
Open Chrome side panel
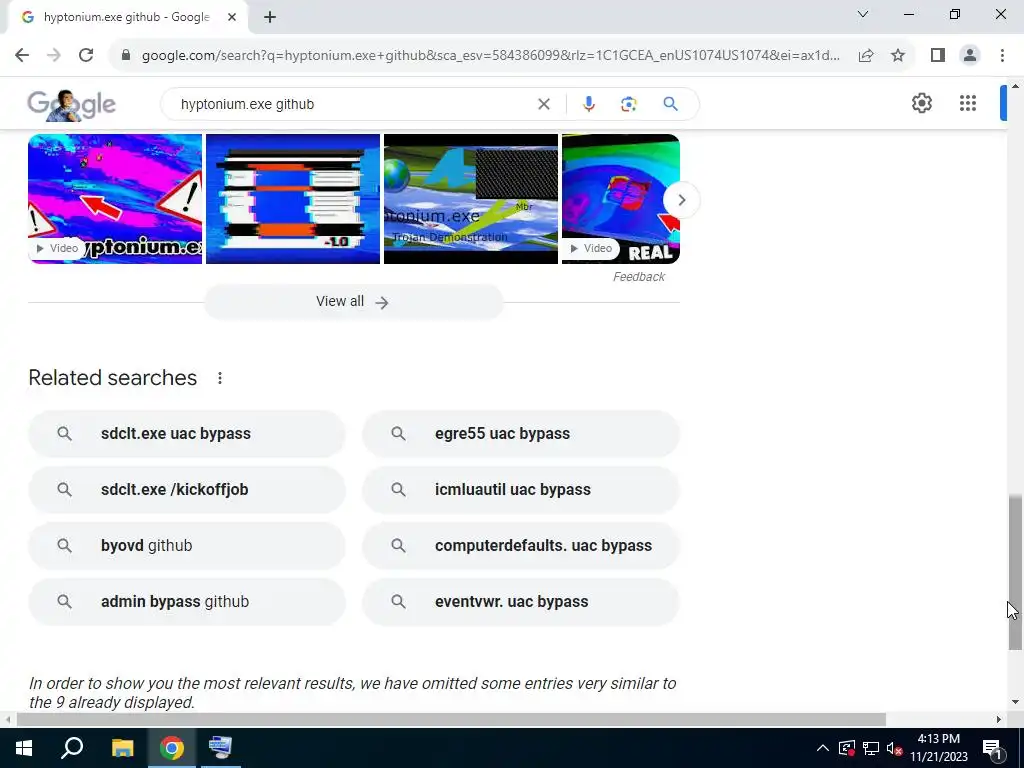click(x=938, y=56)
